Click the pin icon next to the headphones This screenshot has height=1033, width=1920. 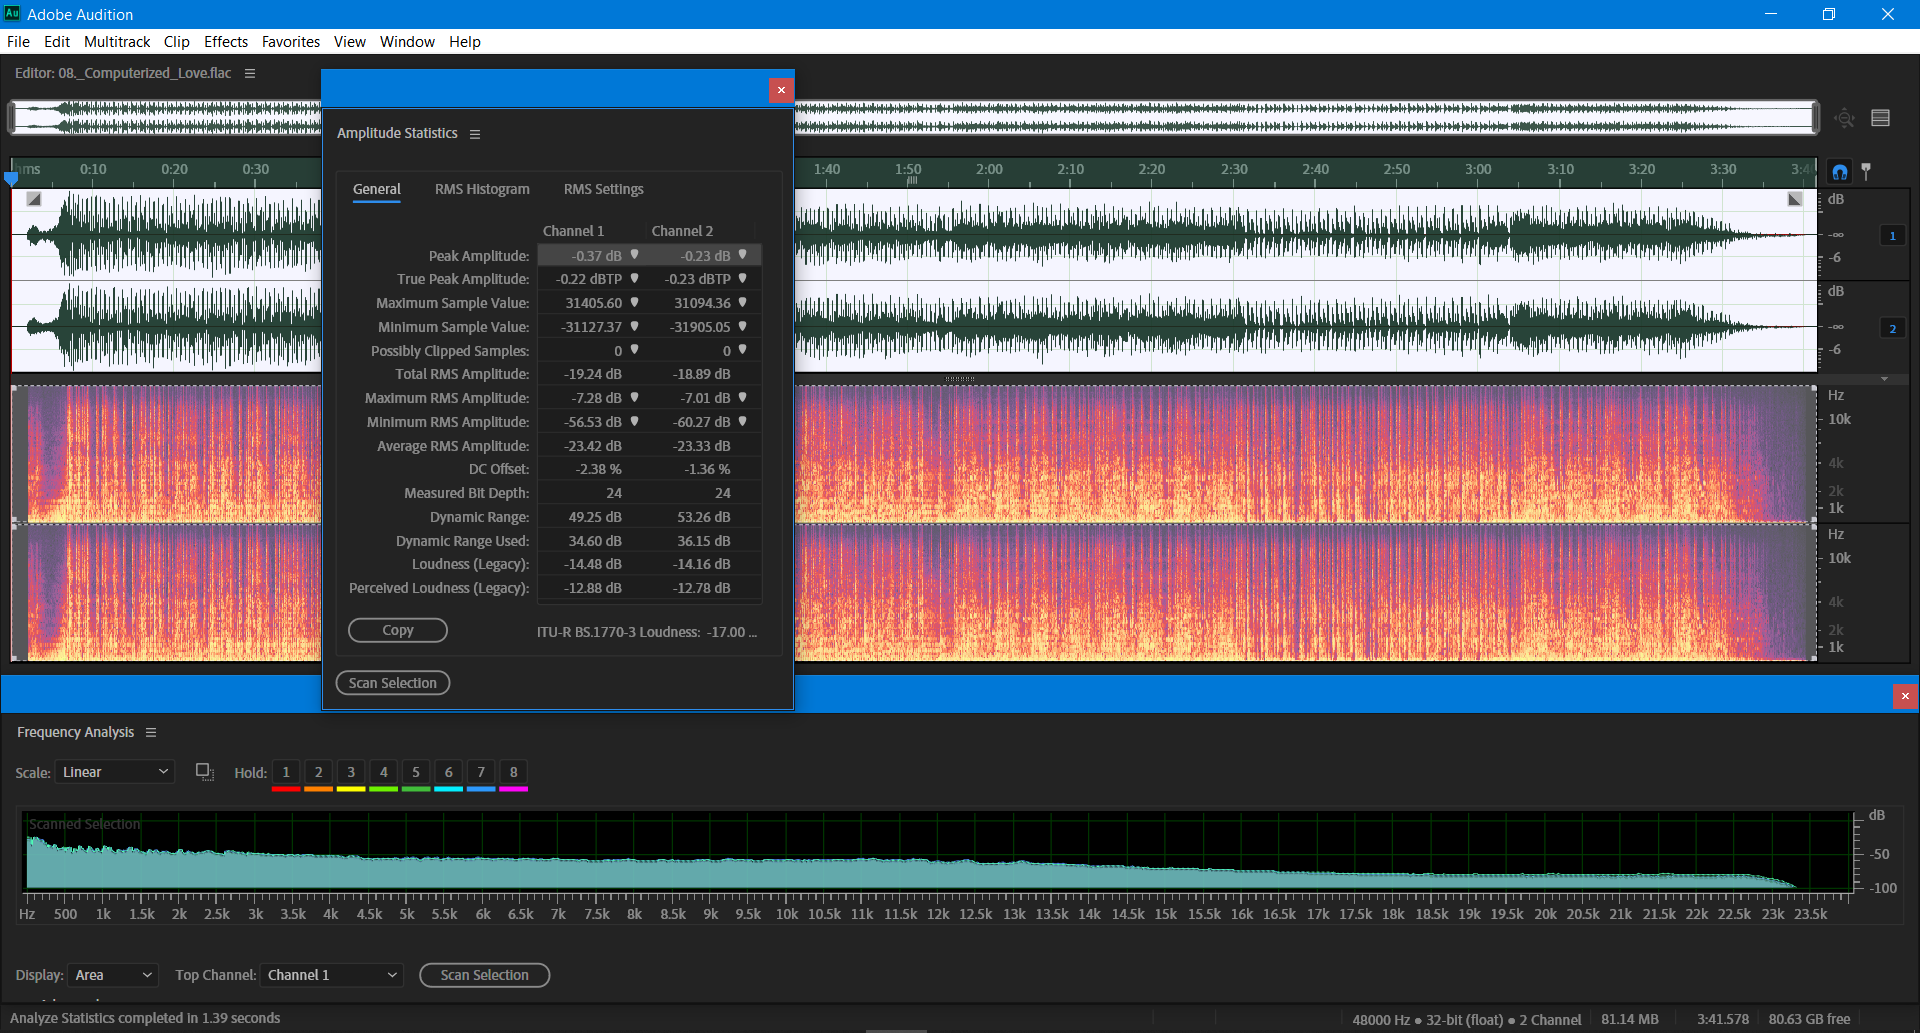tap(1868, 171)
